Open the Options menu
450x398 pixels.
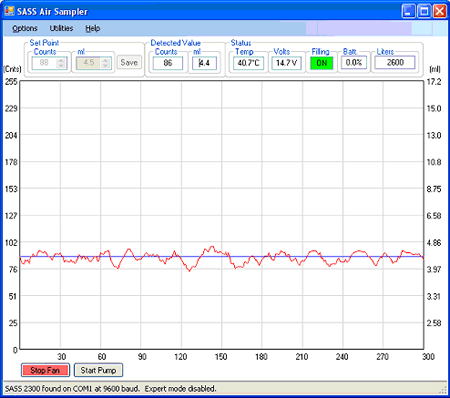[25, 29]
